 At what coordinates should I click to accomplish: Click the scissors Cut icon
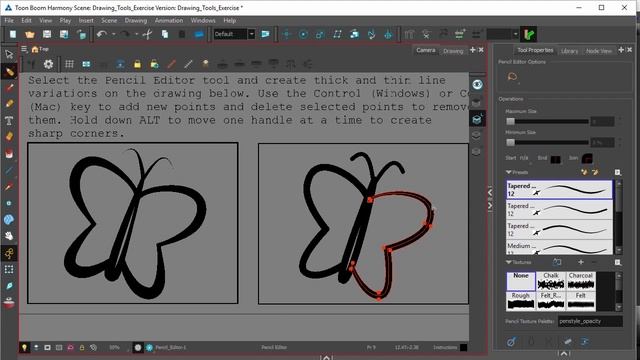(x=147, y=34)
